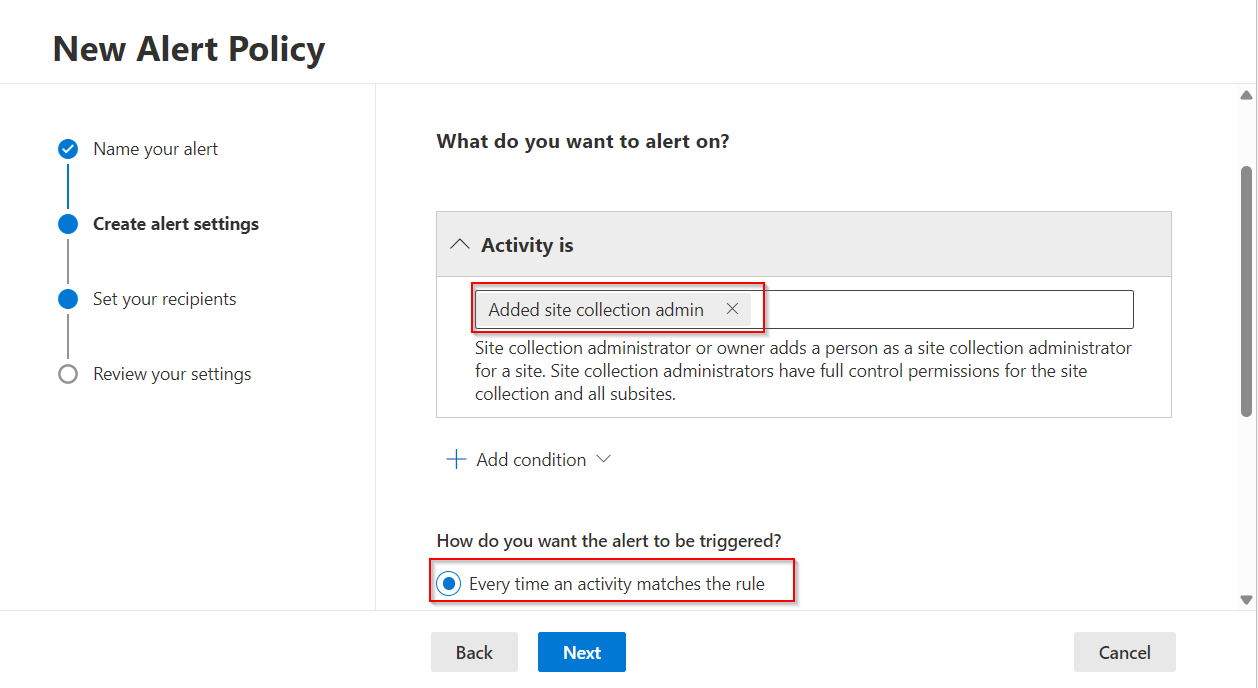Click the step circle beside Set your recipients

click(67, 298)
